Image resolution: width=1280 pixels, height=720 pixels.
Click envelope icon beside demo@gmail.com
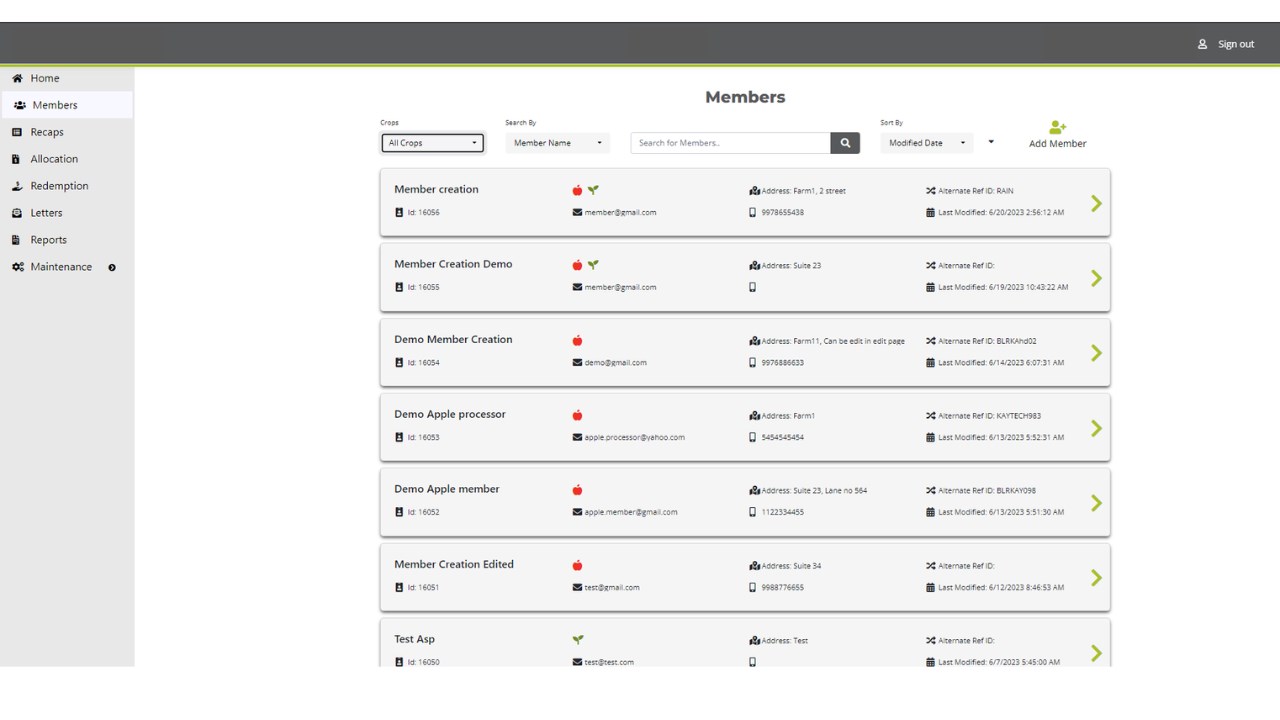click(577, 362)
